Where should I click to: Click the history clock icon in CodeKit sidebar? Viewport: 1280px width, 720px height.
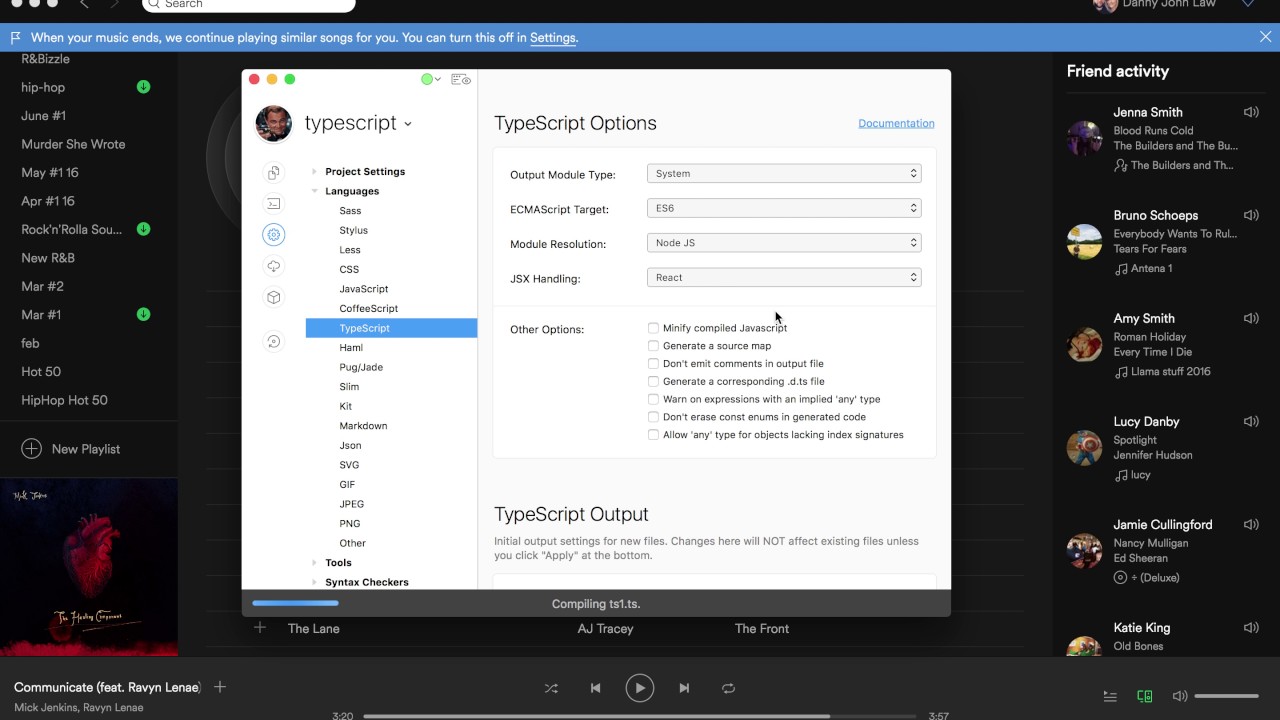273,342
